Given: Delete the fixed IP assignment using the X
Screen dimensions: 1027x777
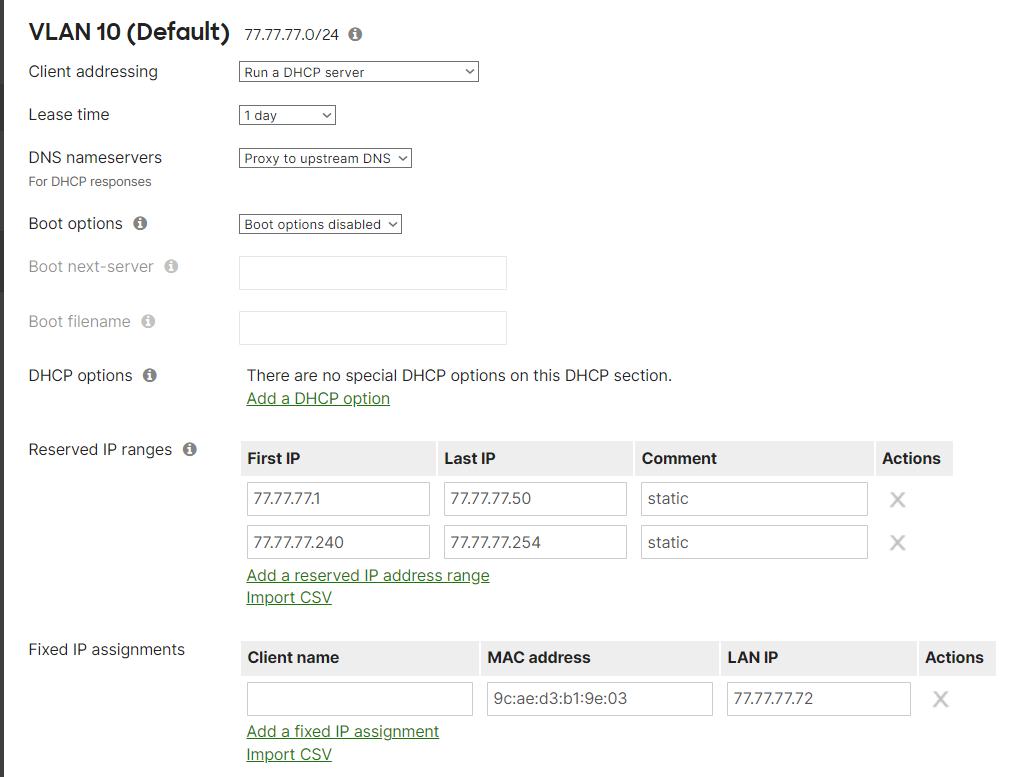Looking at the screenshot, I should tap(940, 699).
